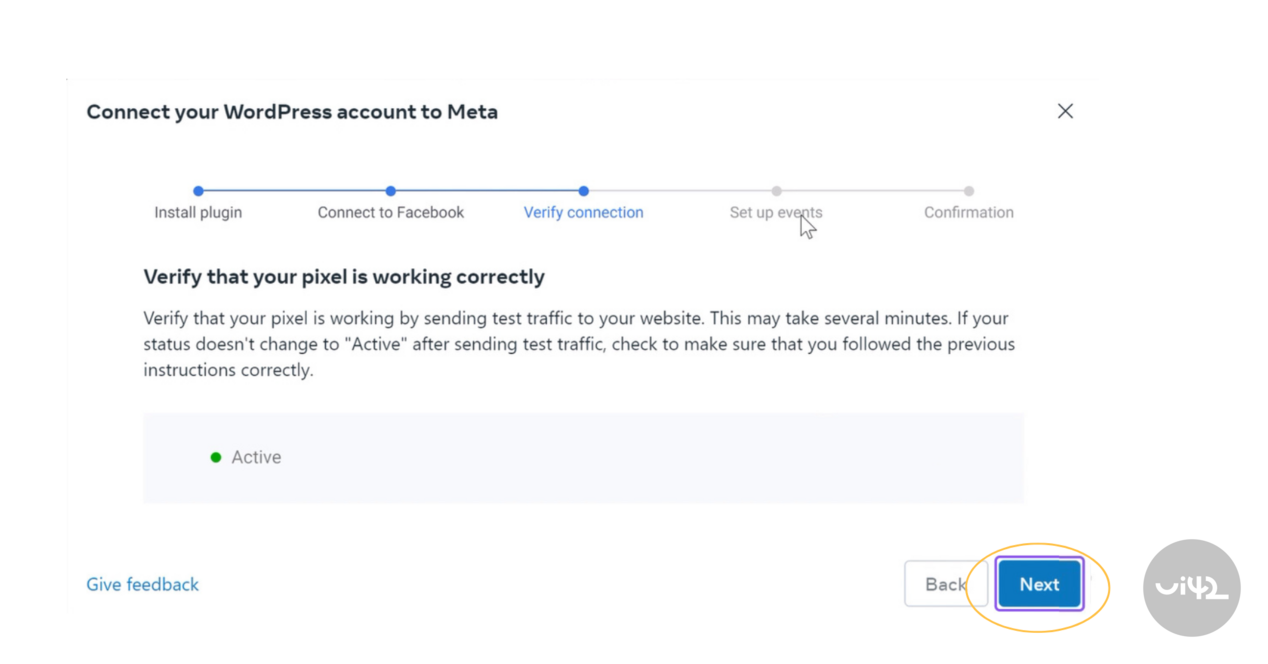Go to the Install plugin step label
The image size is (1268, 664).
[198, 212]
